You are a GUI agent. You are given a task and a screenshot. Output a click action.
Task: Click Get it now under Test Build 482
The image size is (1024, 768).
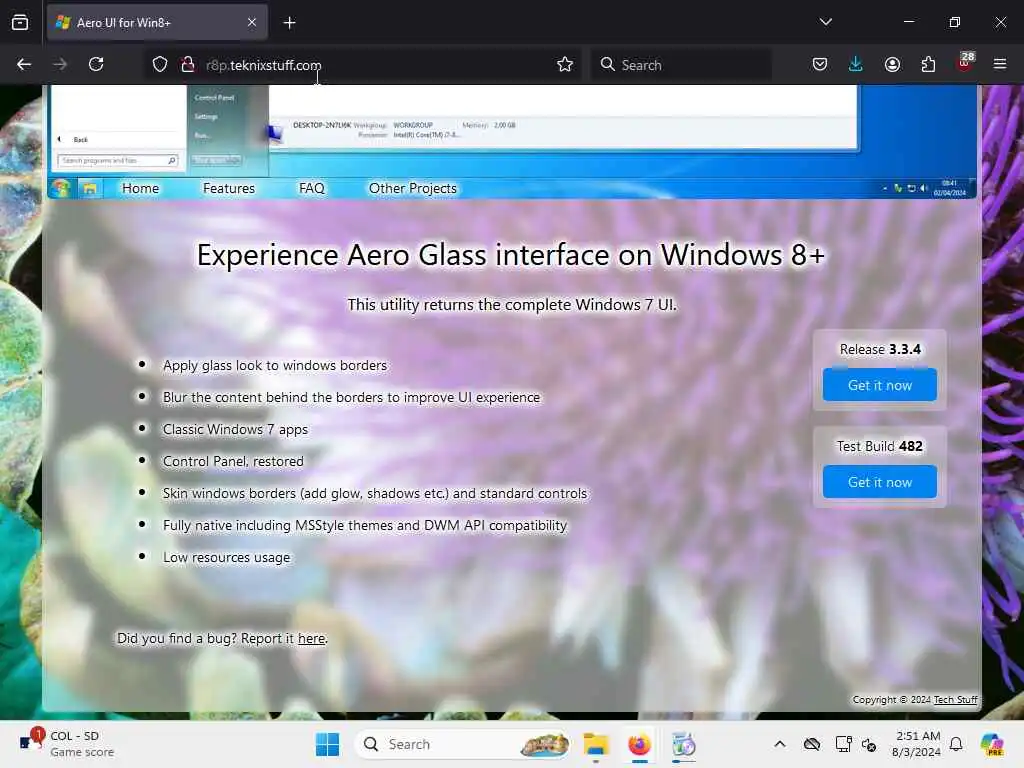pos(880,482)
